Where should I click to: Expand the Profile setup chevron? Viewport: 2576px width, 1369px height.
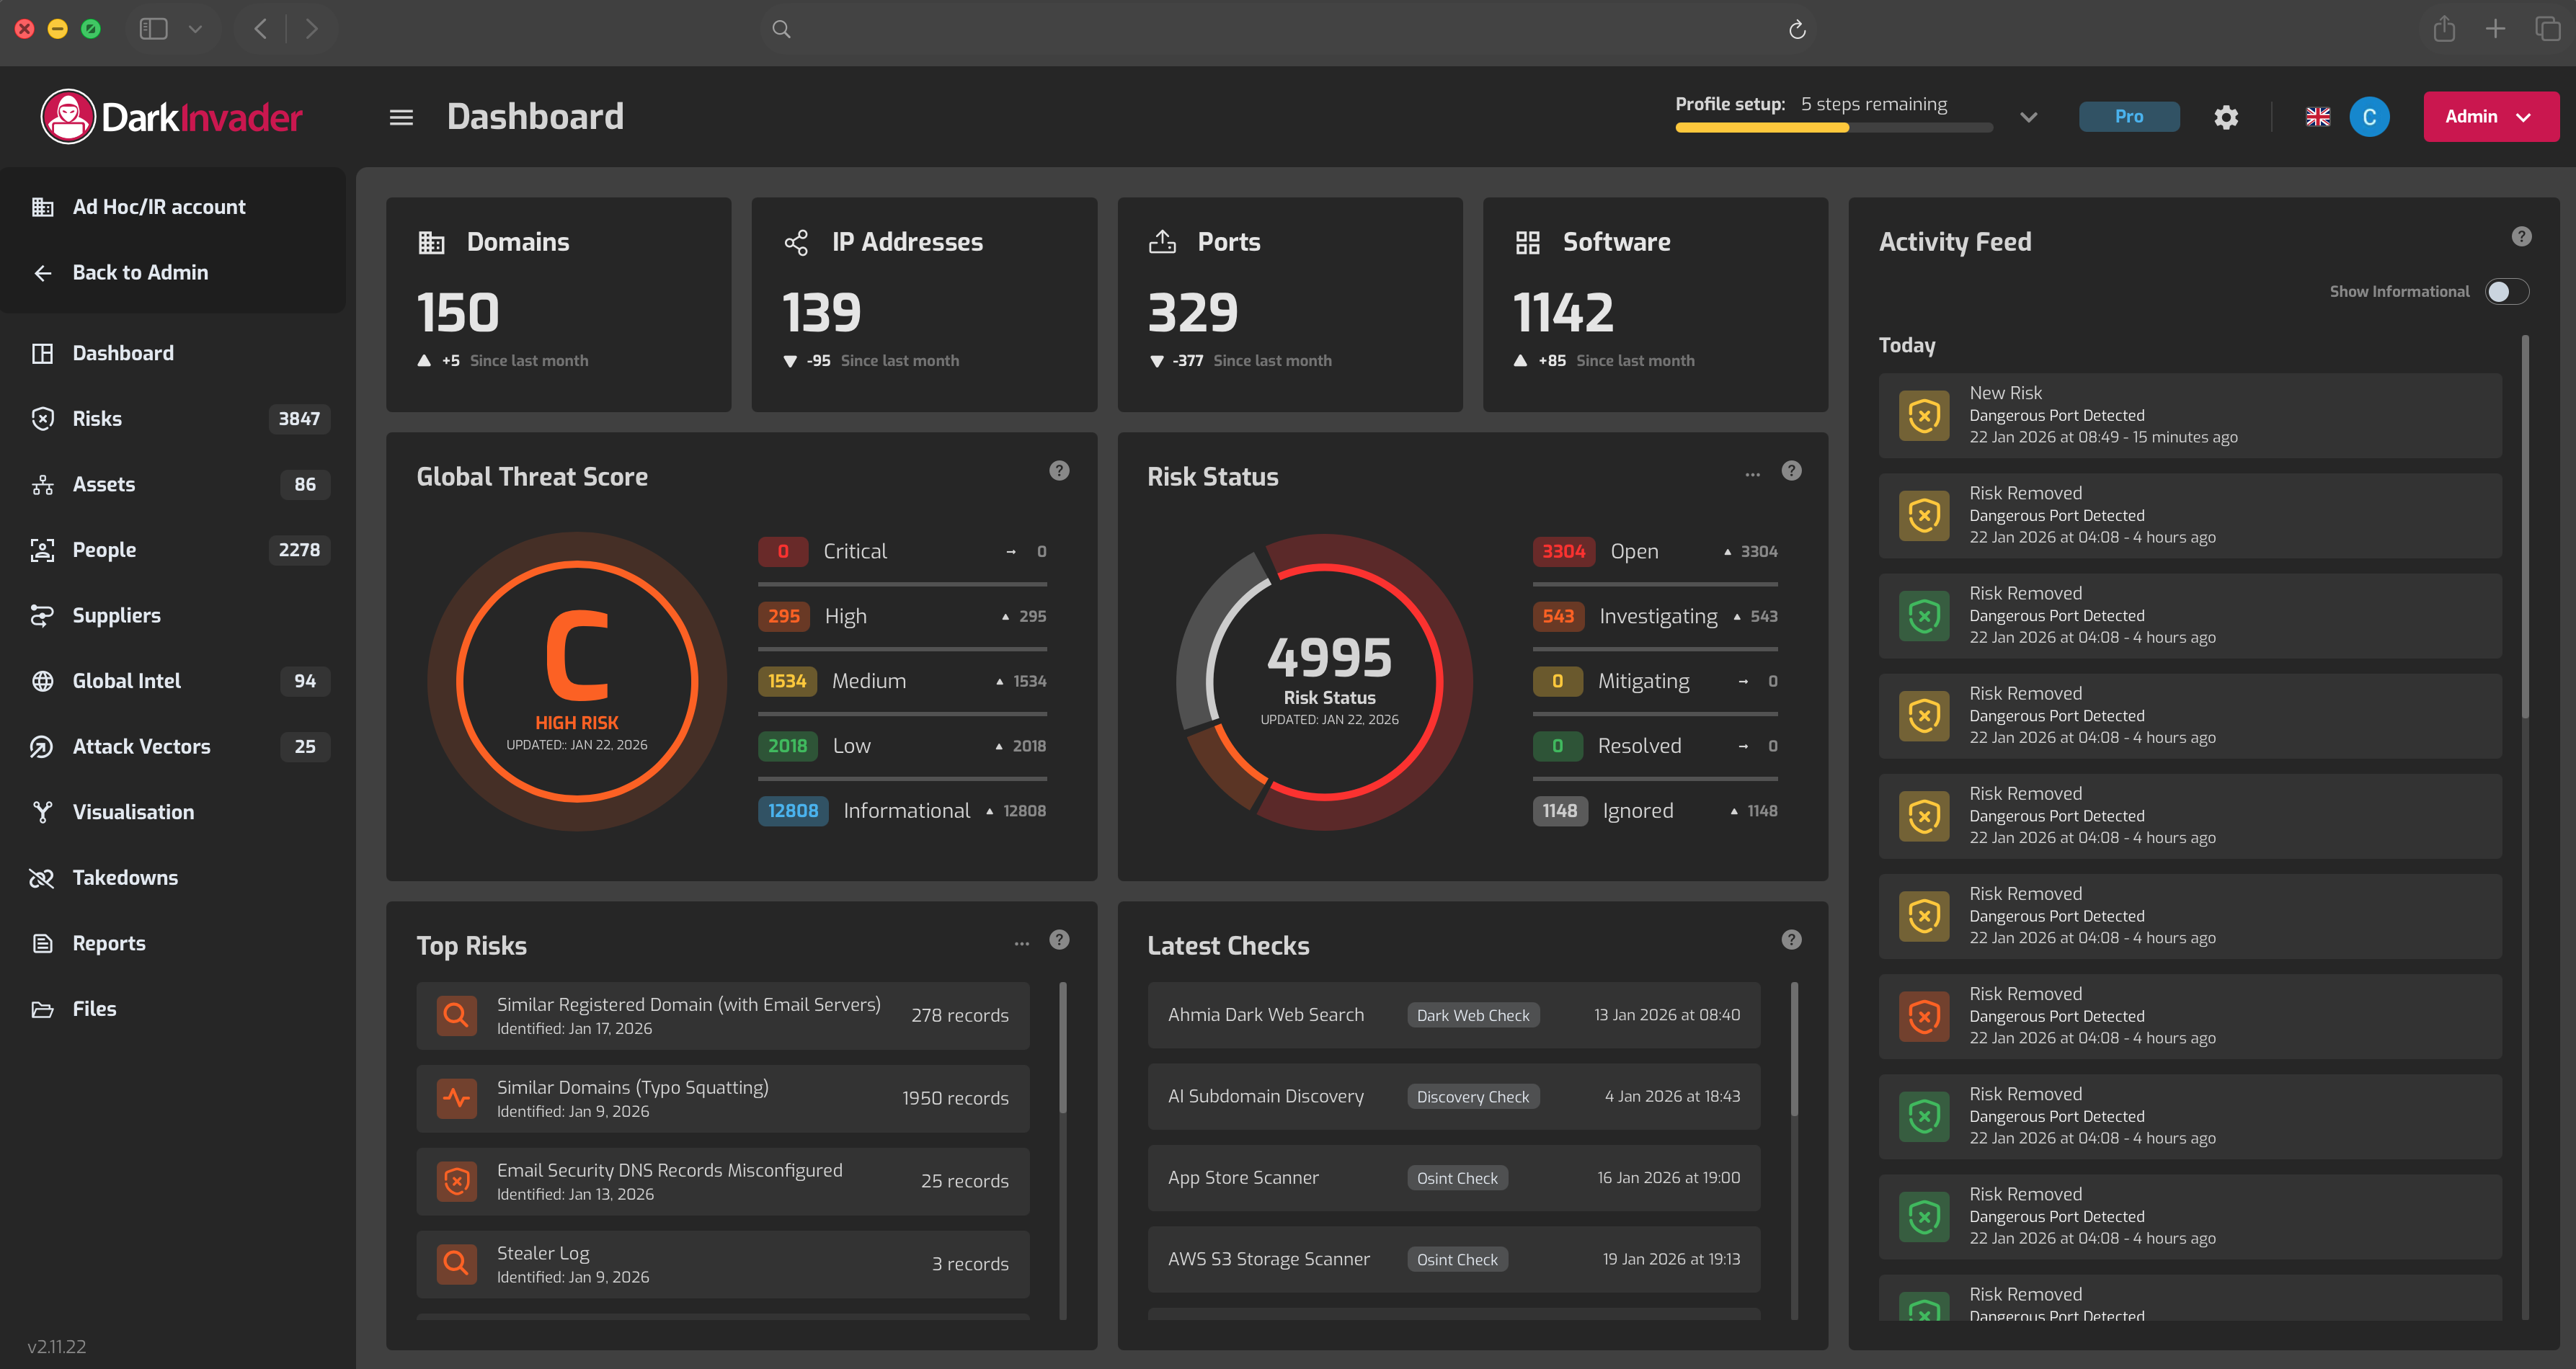[2029, 117]
